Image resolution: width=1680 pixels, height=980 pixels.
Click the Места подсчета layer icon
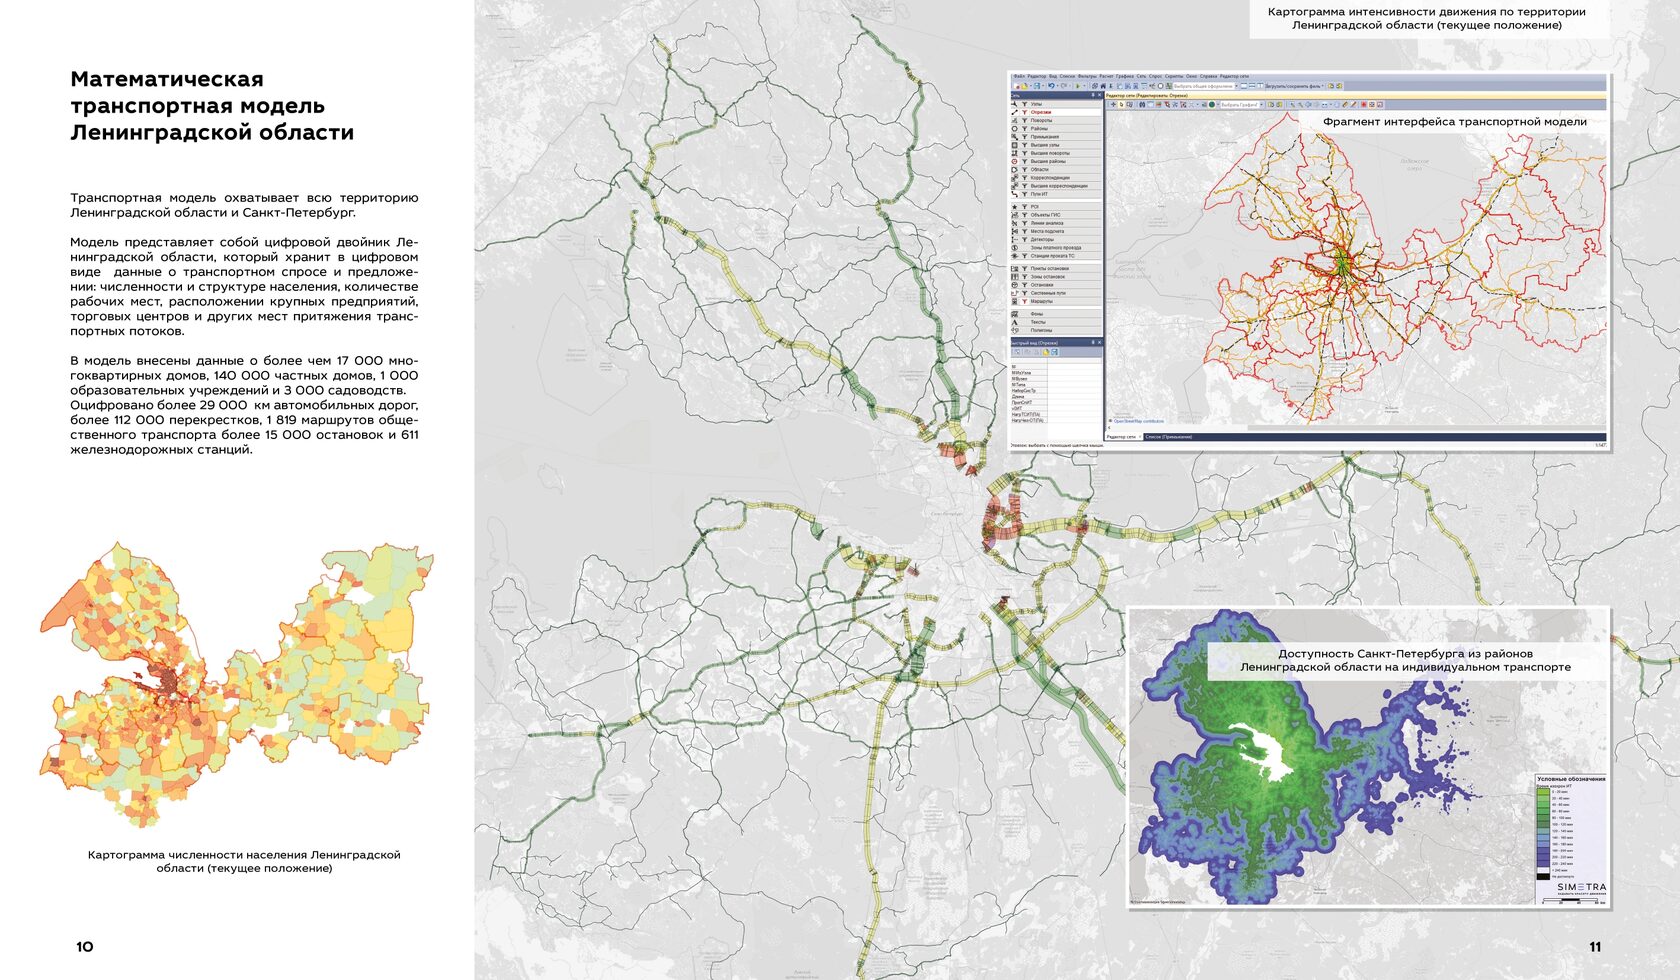[1014, 231]
